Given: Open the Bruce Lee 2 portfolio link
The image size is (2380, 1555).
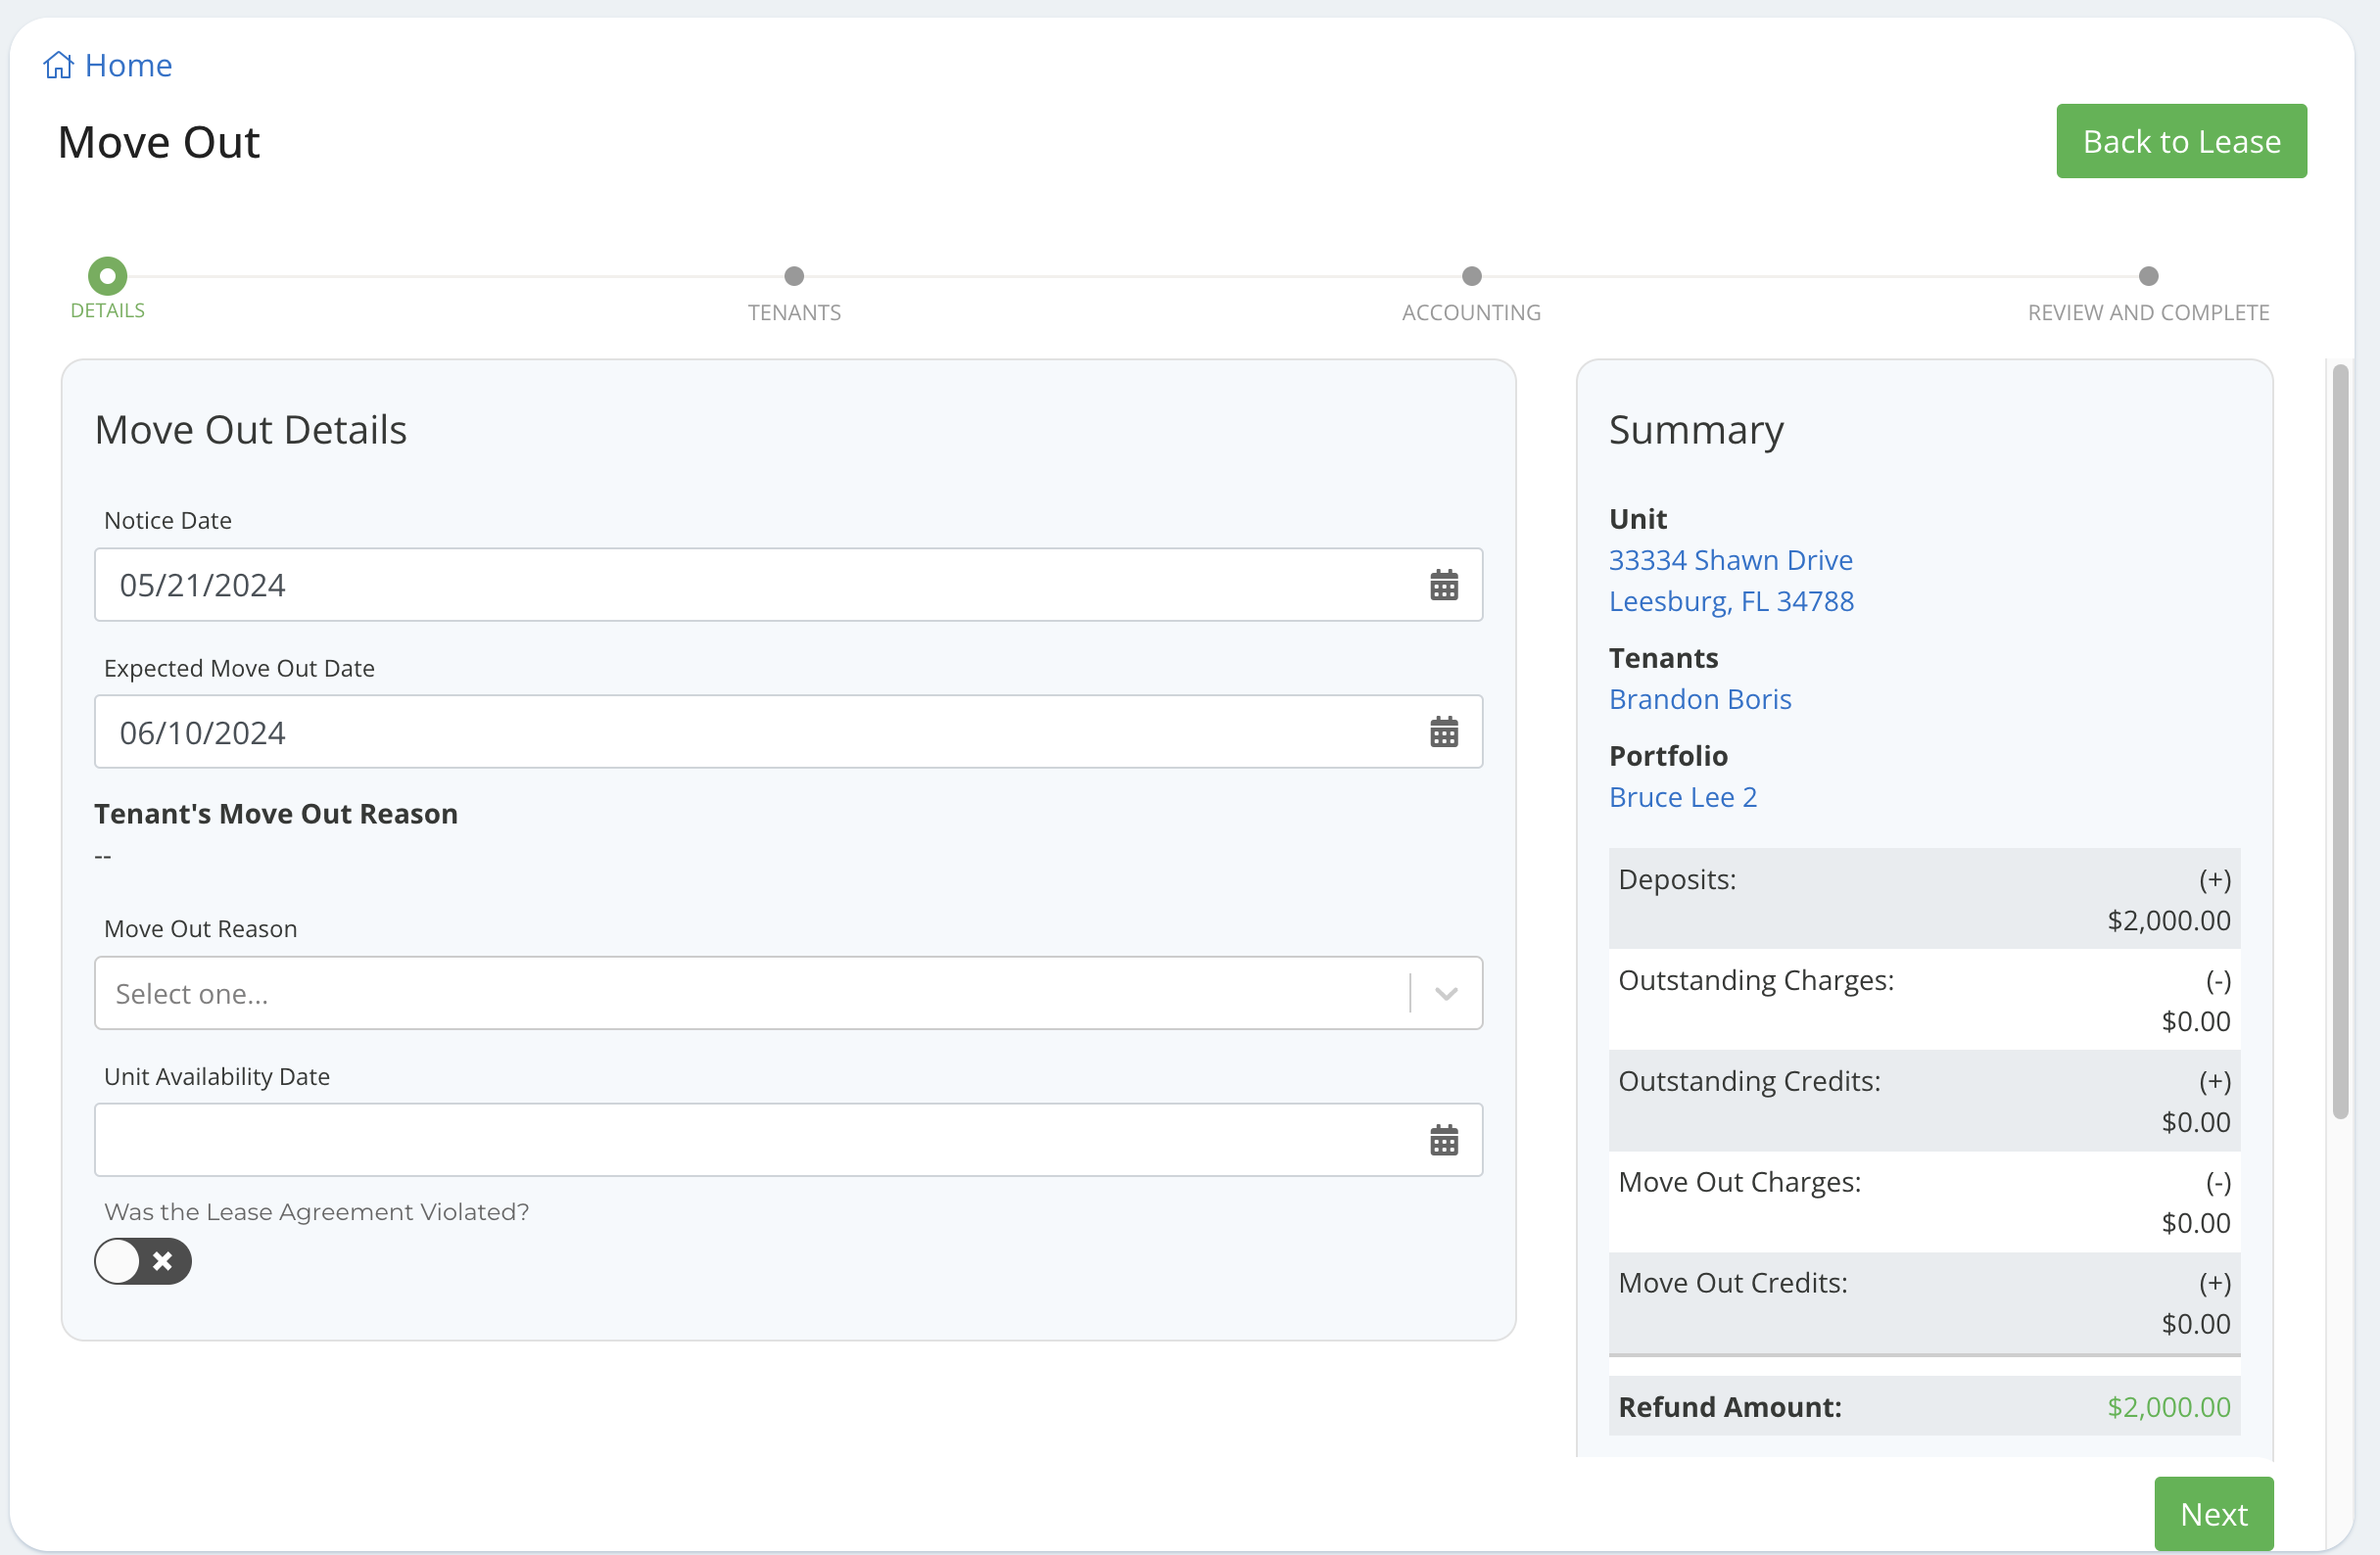Looking at the screenshot, I should [x=1682, y=797].
